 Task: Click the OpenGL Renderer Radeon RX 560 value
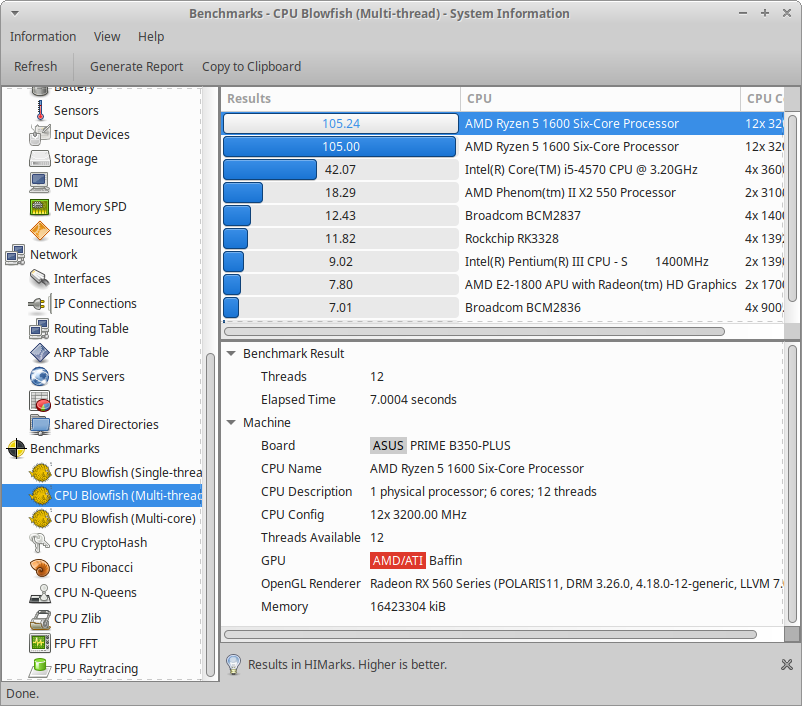(576, 584)
